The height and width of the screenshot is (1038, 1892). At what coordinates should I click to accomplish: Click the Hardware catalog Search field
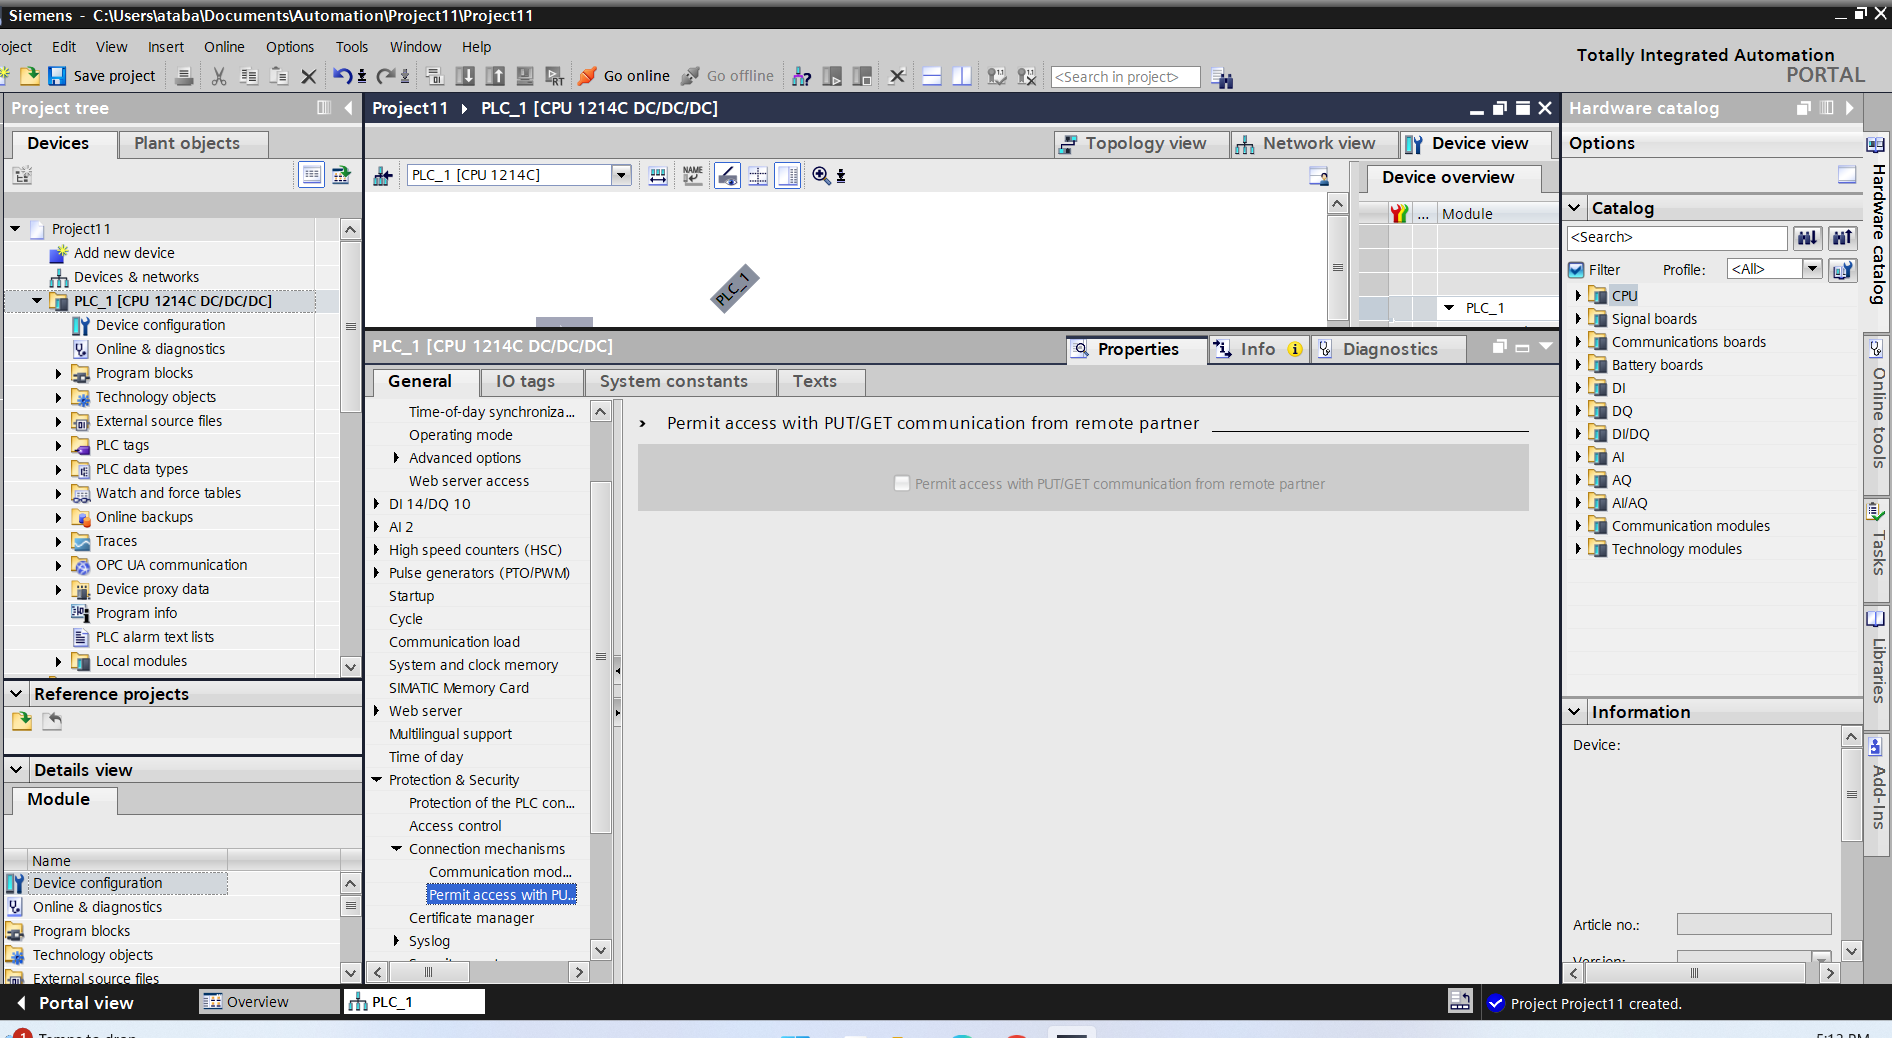[1677, 238]
